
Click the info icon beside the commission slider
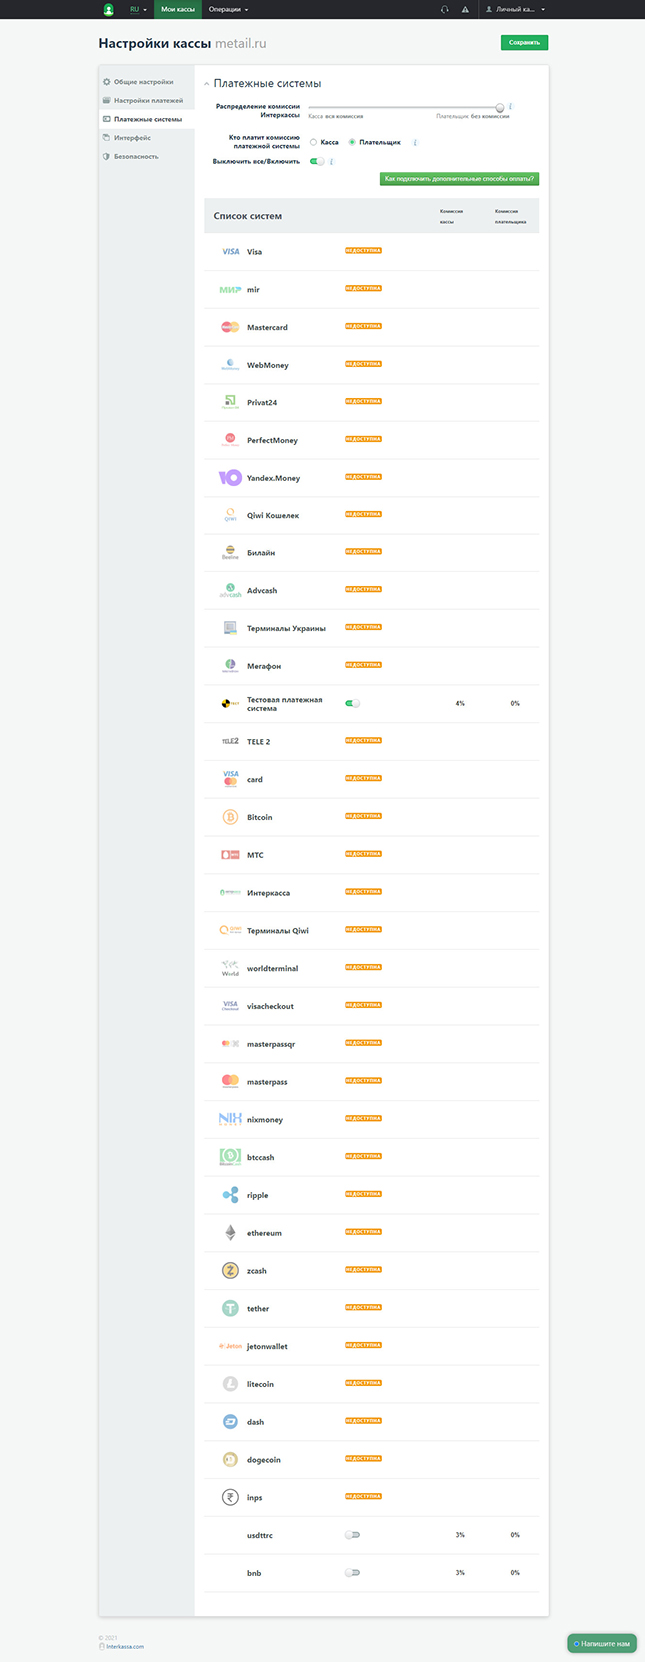point(511,106)
